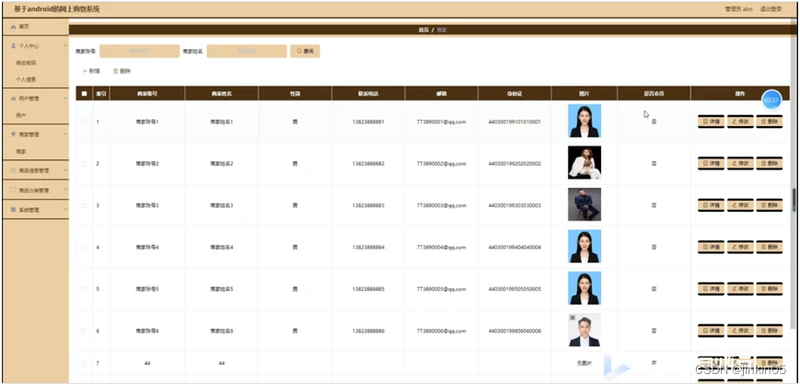
Task: Open the 首页 home item in sidebar
Action: coord(35,27)
